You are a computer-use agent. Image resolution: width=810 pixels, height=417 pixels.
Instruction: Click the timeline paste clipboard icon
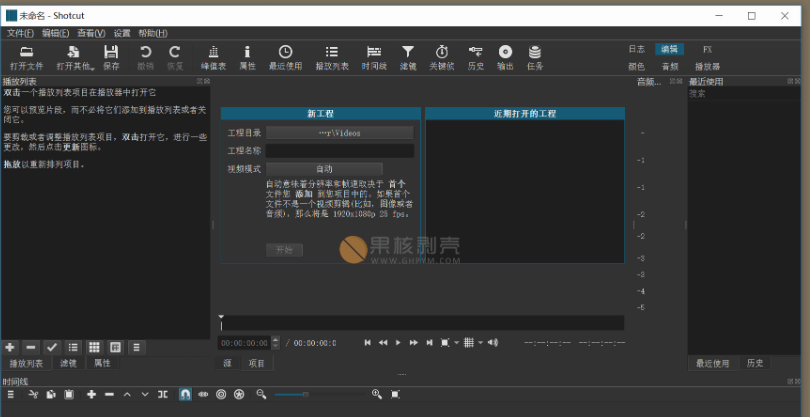pos(69,394)
